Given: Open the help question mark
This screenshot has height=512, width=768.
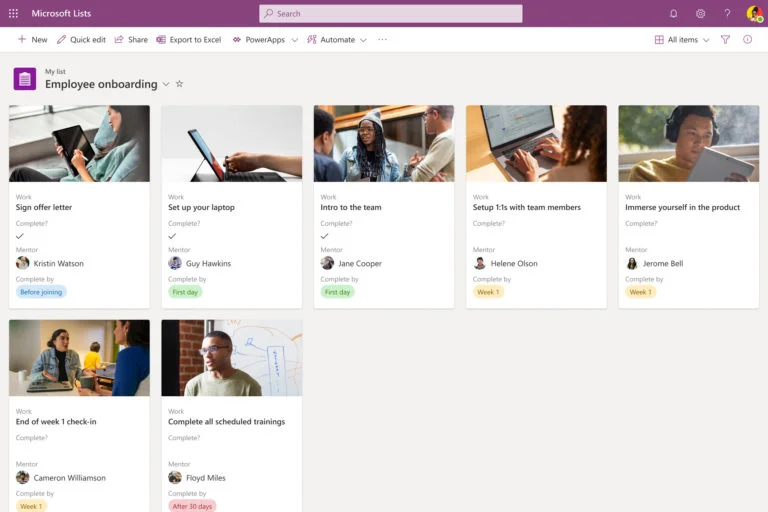Looking at the screenshot, I should tap(727, 14).
